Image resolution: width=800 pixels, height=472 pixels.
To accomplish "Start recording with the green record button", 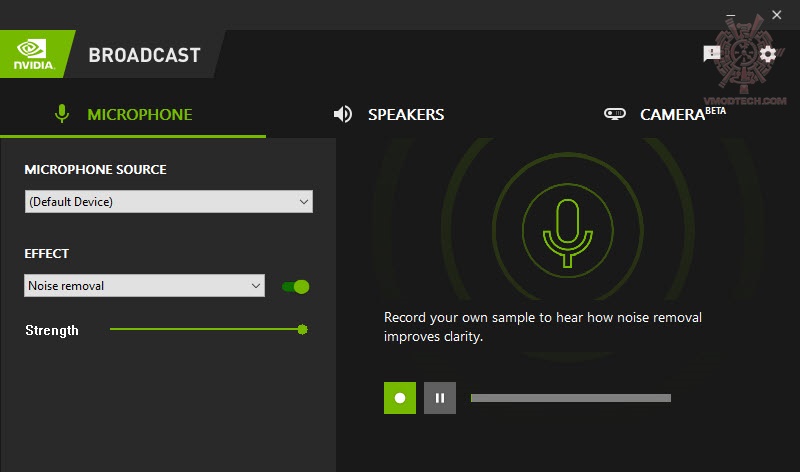I will [x=400, y=398].
